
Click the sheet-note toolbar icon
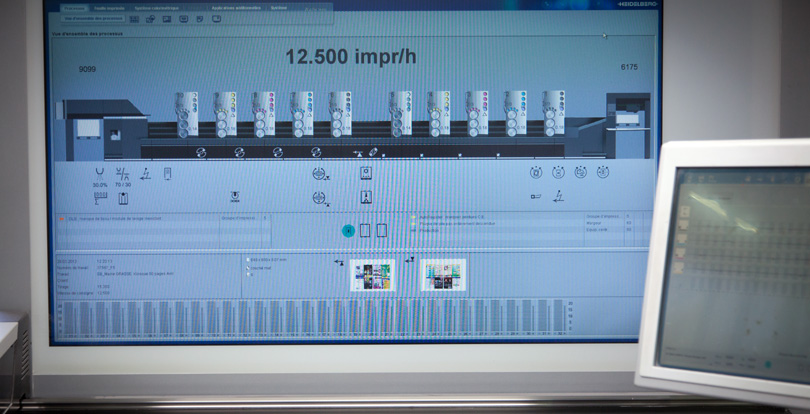click(x=200, y=19)
